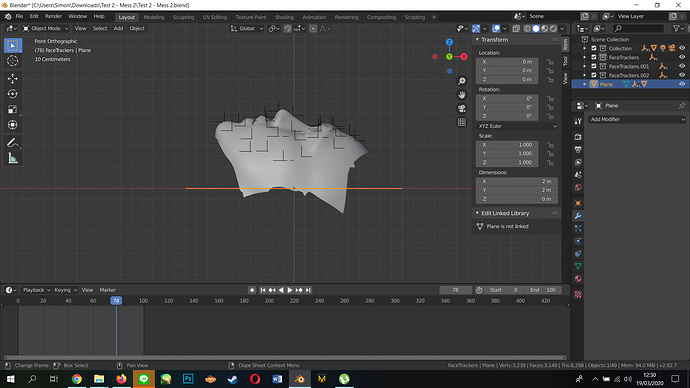Open Global transform orientation dropdown

(x=246, y=29)
